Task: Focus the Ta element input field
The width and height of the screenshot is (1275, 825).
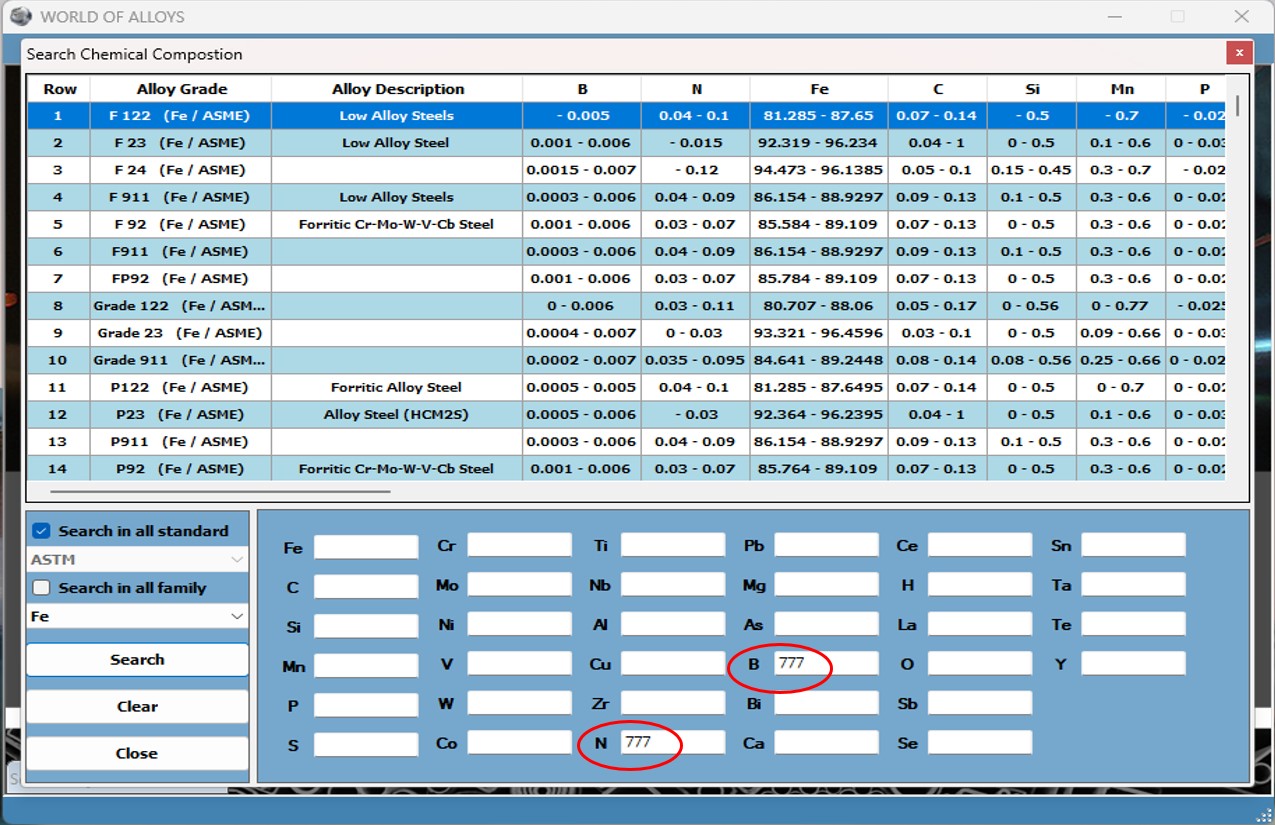Action: pos(1133,585)
